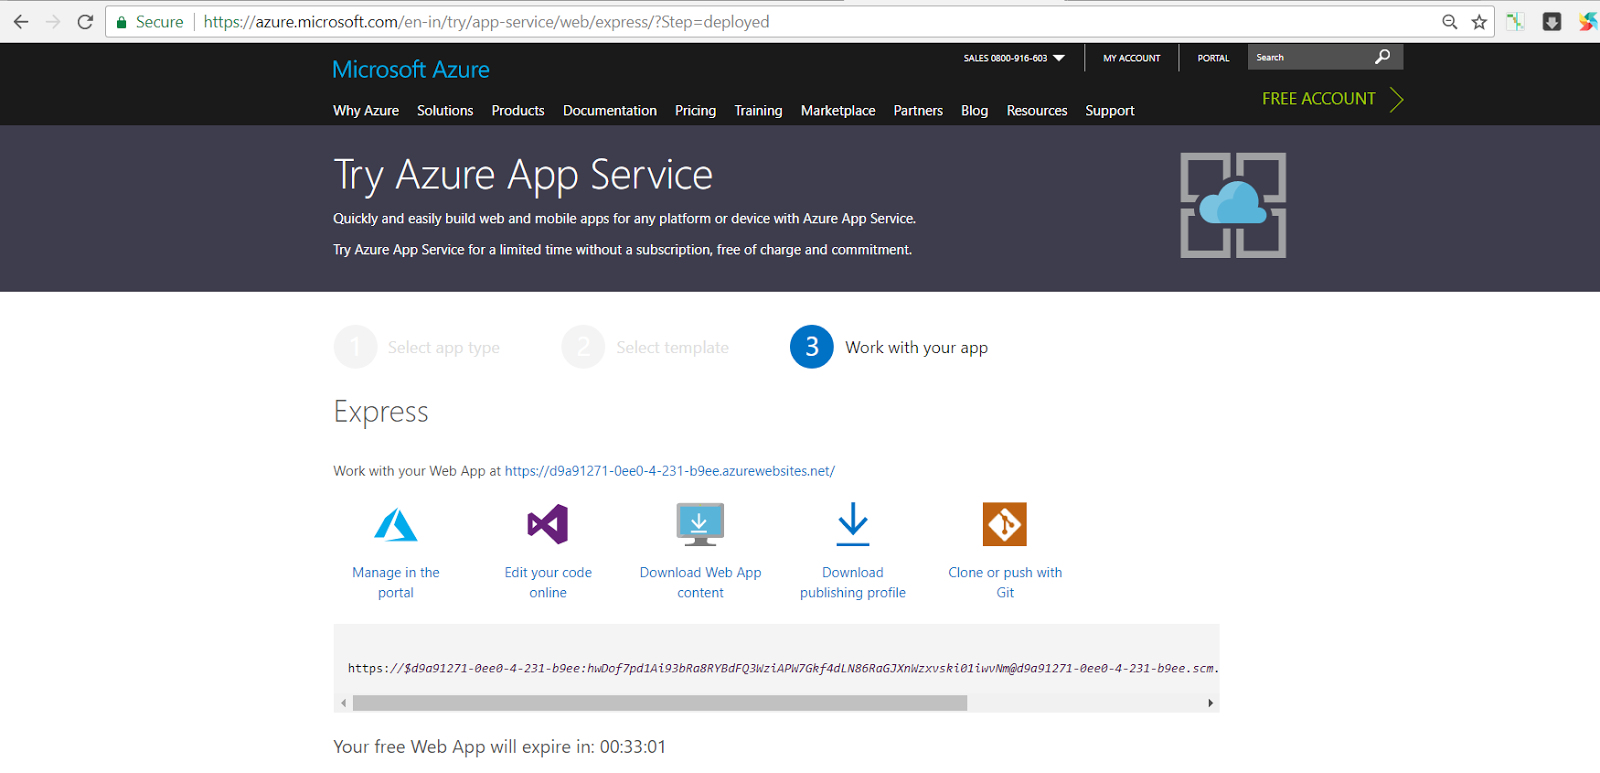Open MY ACCOUNT link
Image resolution: width=1600 pixels, height=773 pixels.
(1132, 58)
